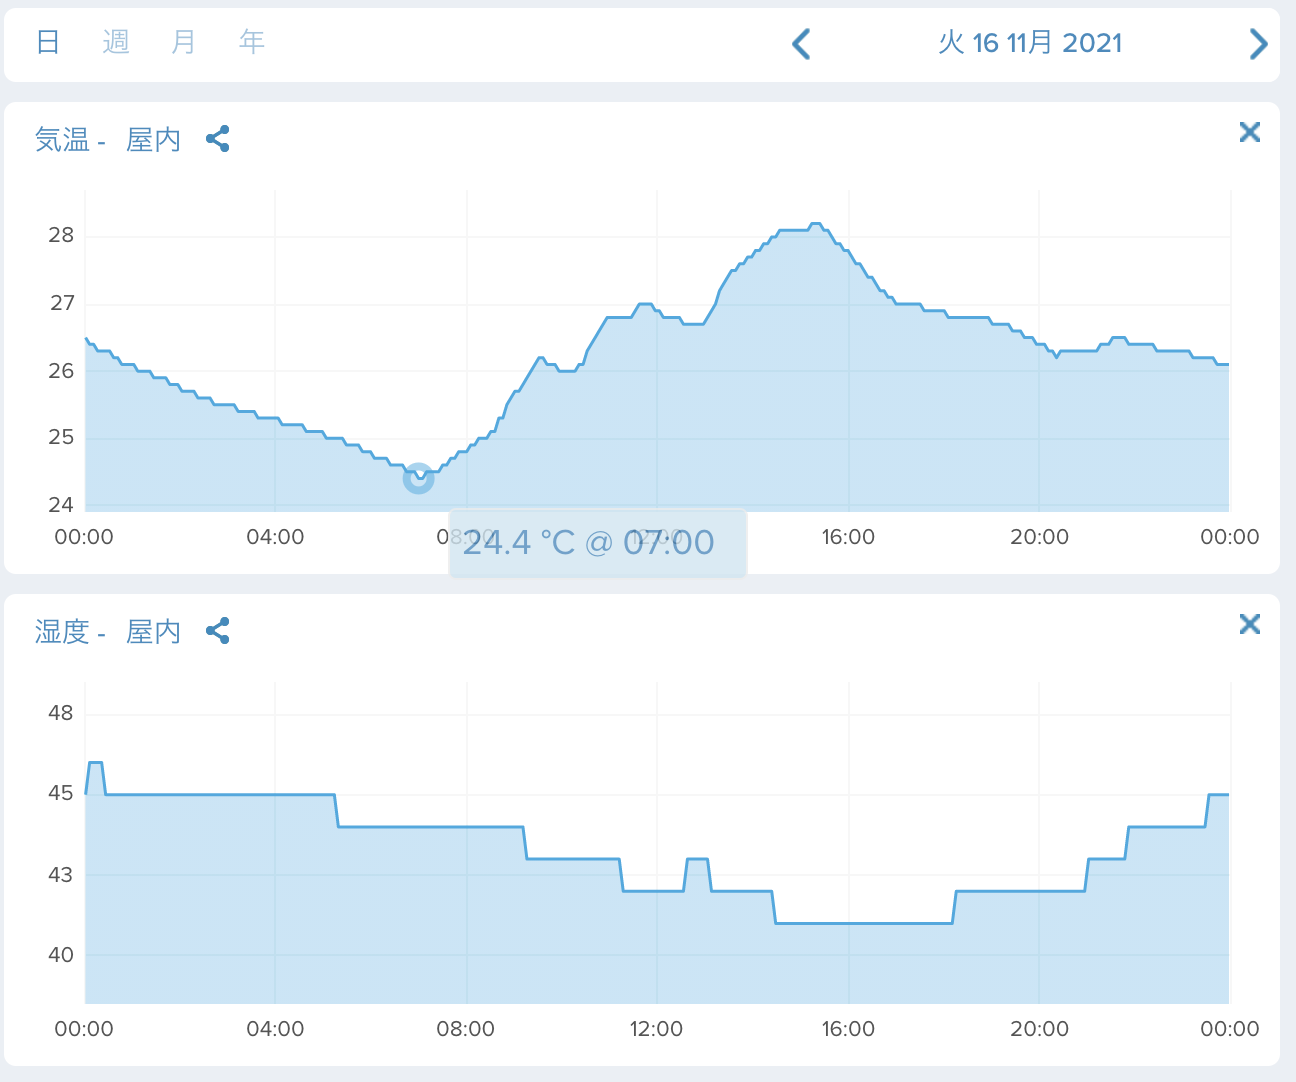Click humidity spike near 00:00 start

pos(96,763)
